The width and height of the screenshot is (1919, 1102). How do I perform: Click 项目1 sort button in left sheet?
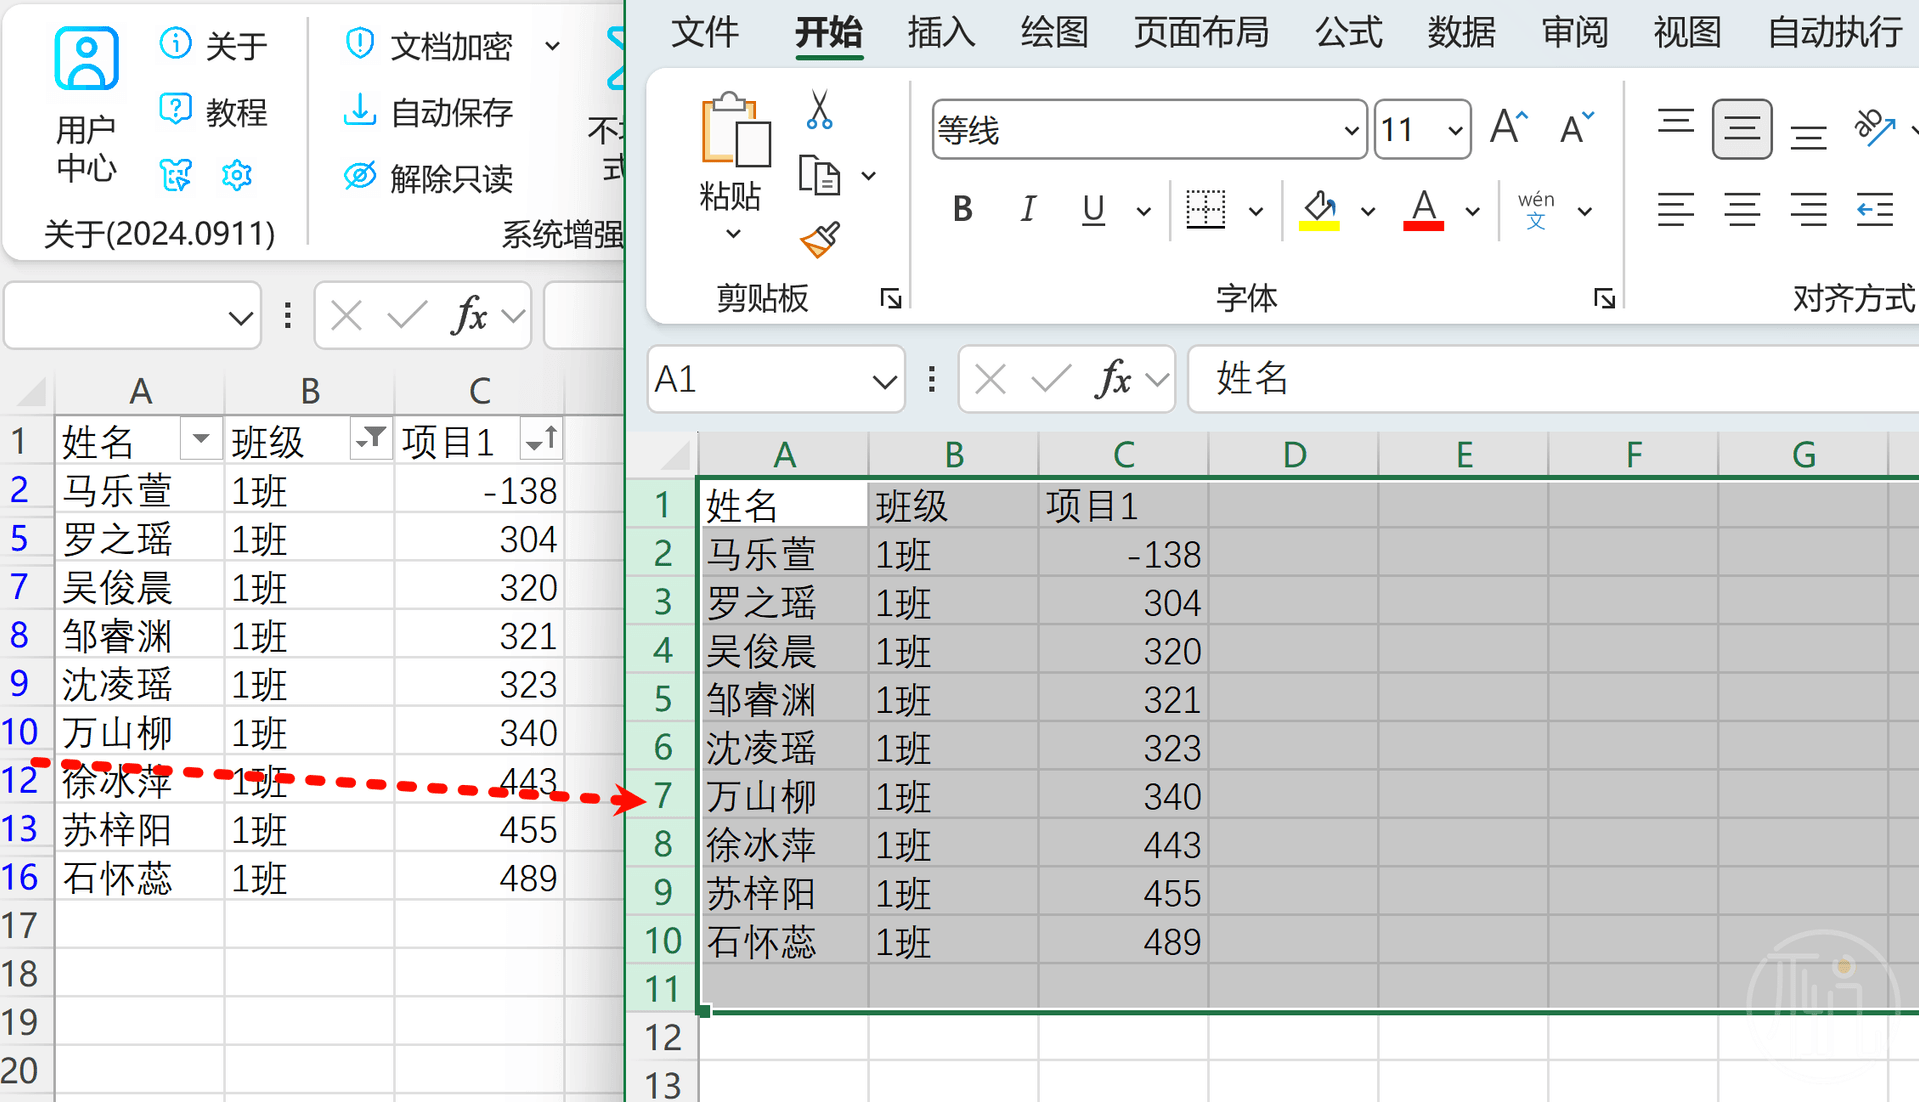pyautogui.click(x=541, y=439)
